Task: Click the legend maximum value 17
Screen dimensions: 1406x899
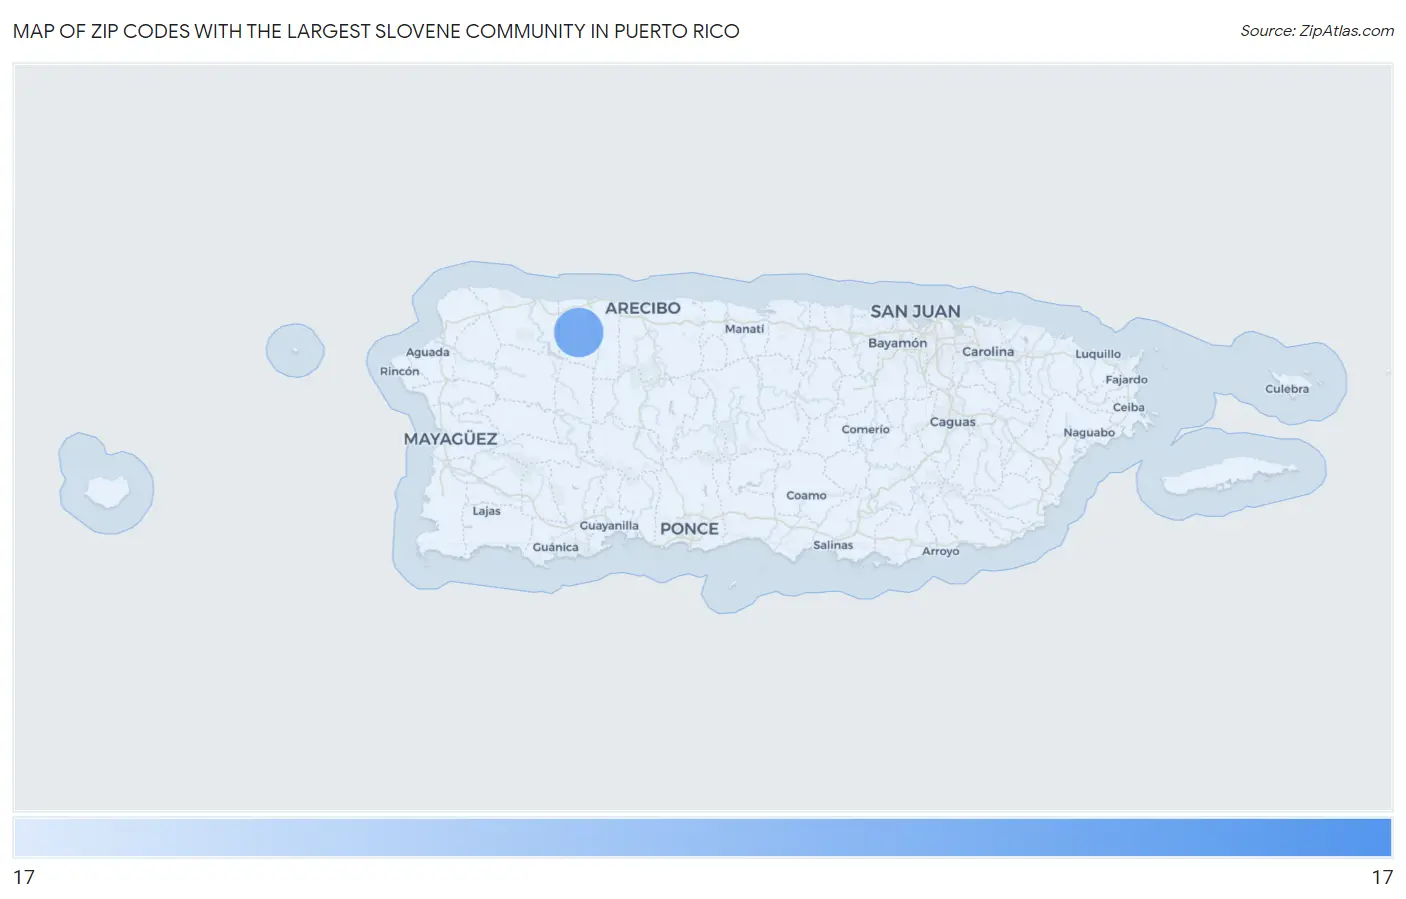Action: coord(1382,877)
